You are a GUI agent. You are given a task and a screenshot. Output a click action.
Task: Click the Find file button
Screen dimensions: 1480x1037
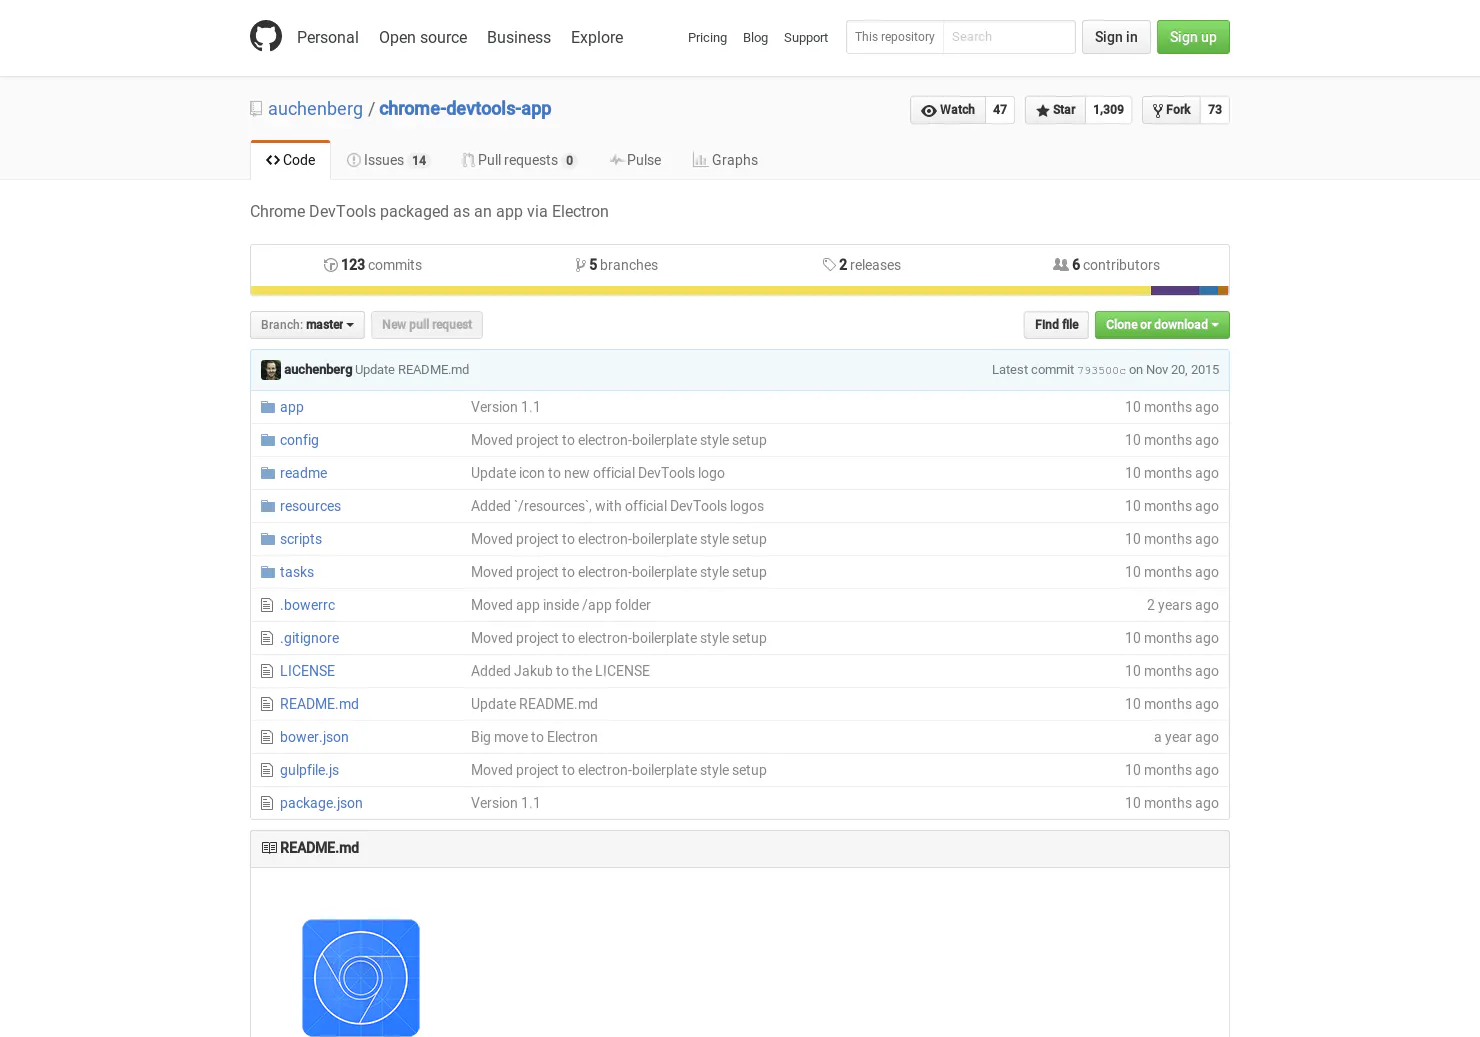coord(1056,325)
